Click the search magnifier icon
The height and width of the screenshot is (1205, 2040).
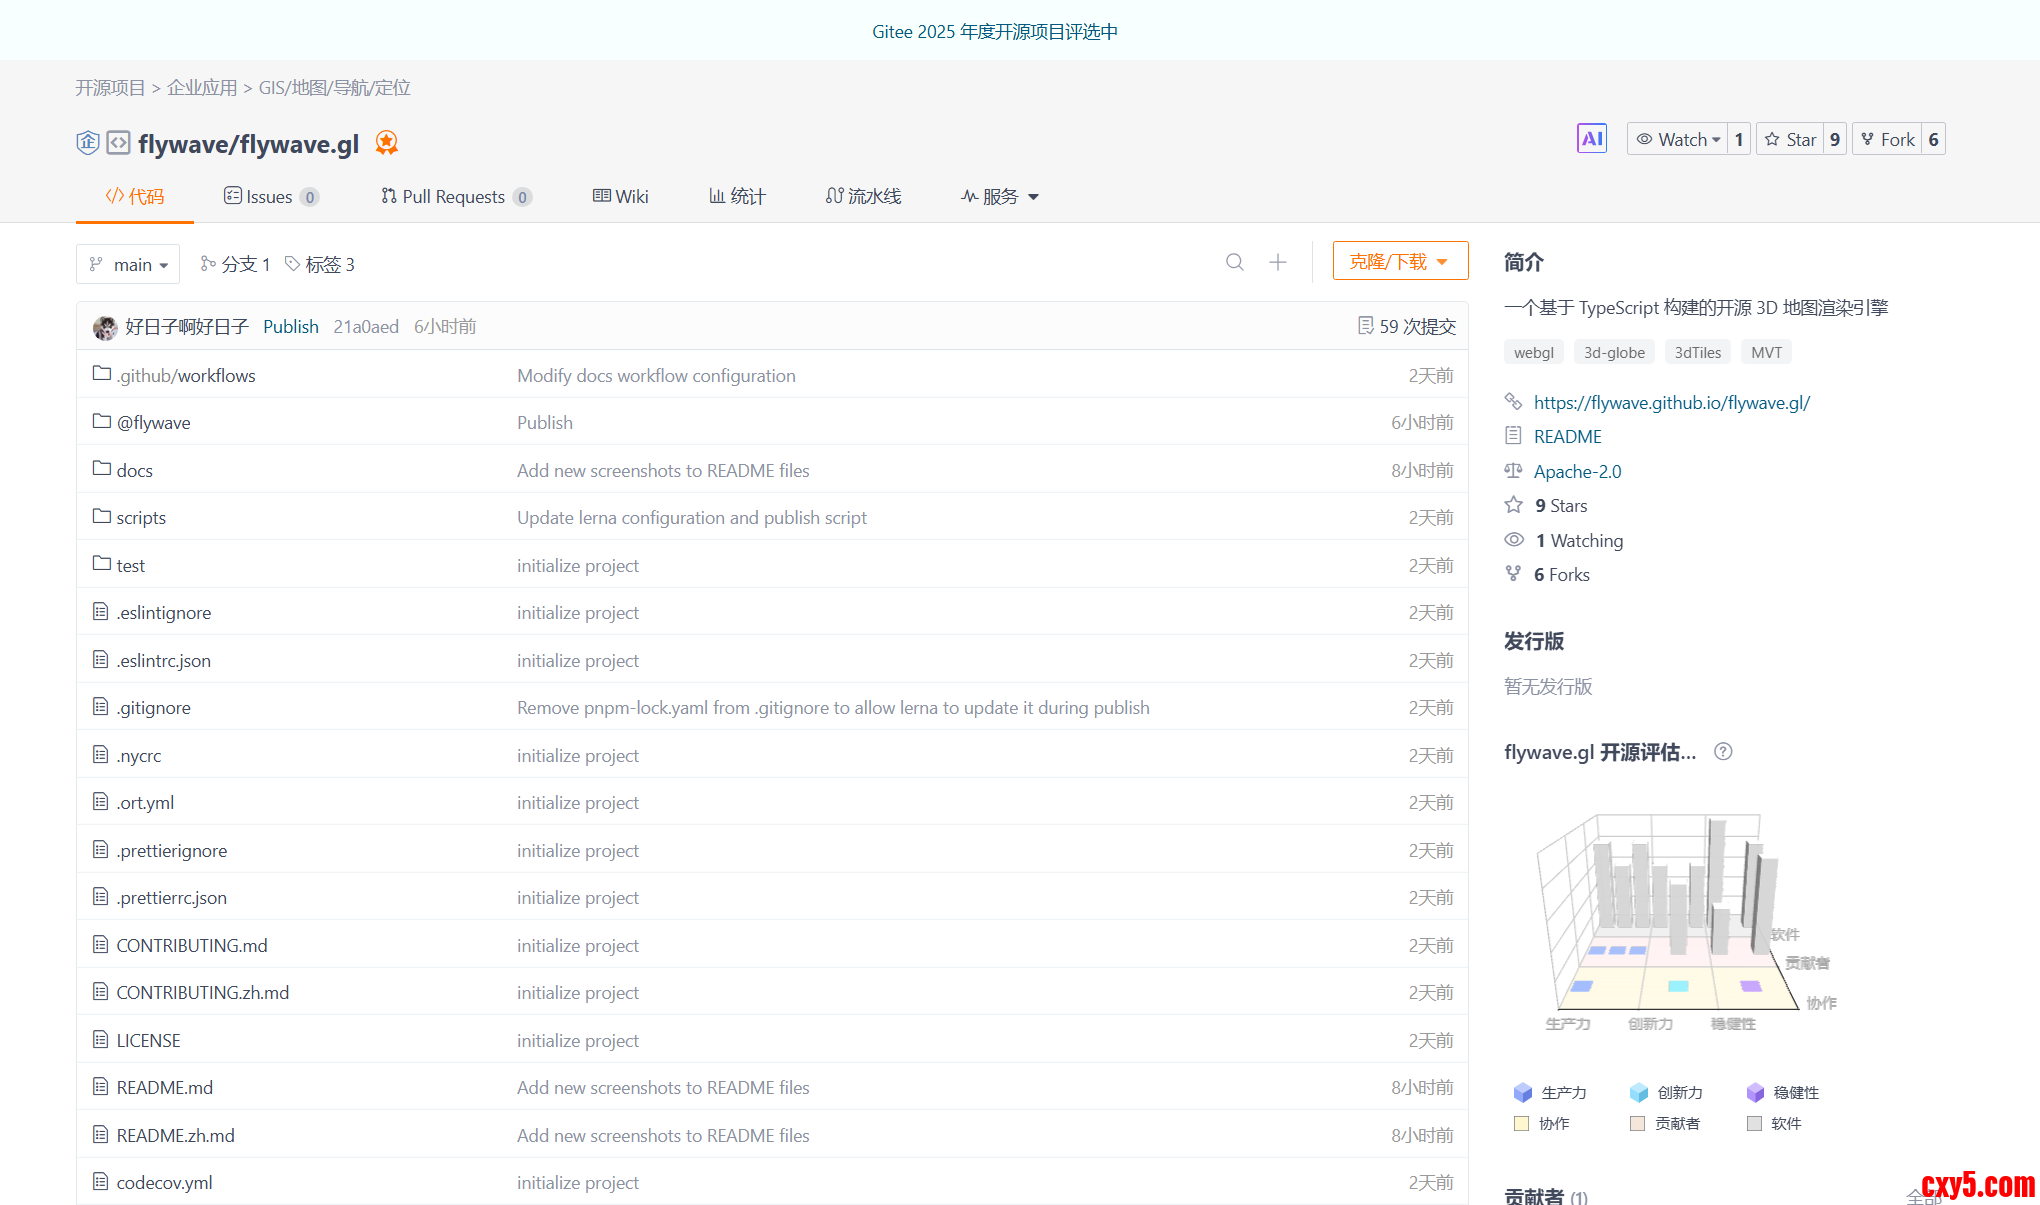coord(1235,262)
